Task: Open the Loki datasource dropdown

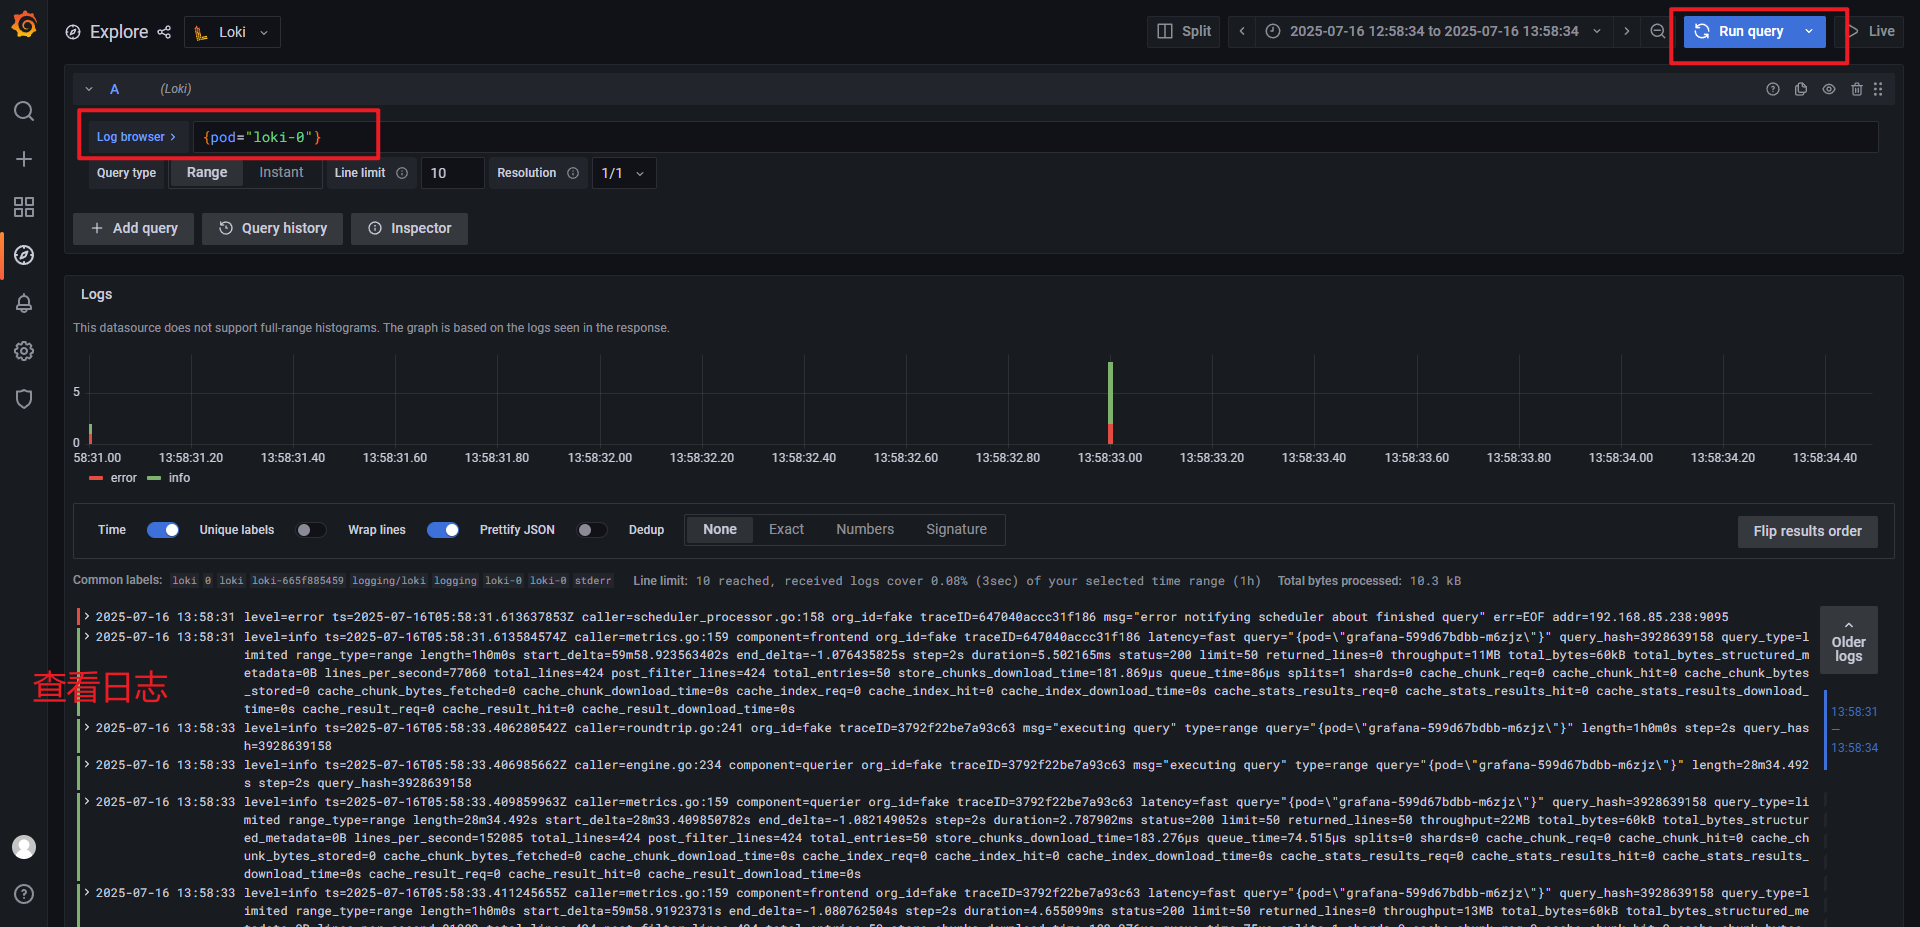Action: click(232, 32)
